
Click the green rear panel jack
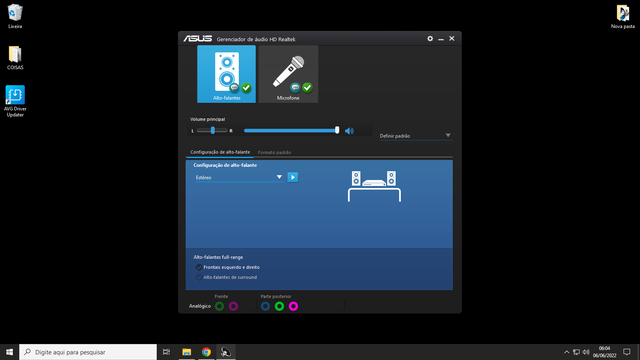coord(279,306)
